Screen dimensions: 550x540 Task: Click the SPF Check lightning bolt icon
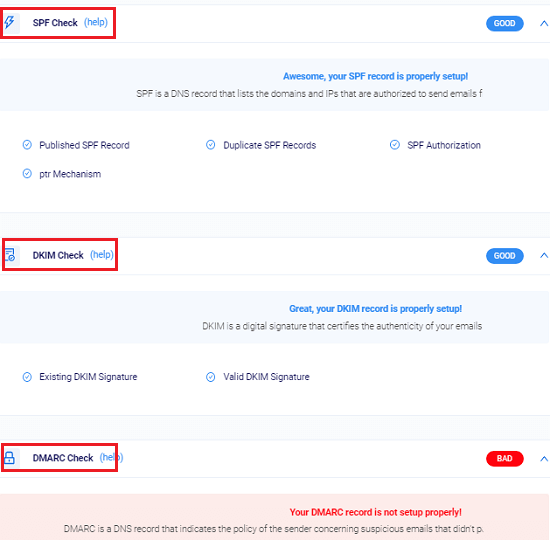[x=10, y=23]
